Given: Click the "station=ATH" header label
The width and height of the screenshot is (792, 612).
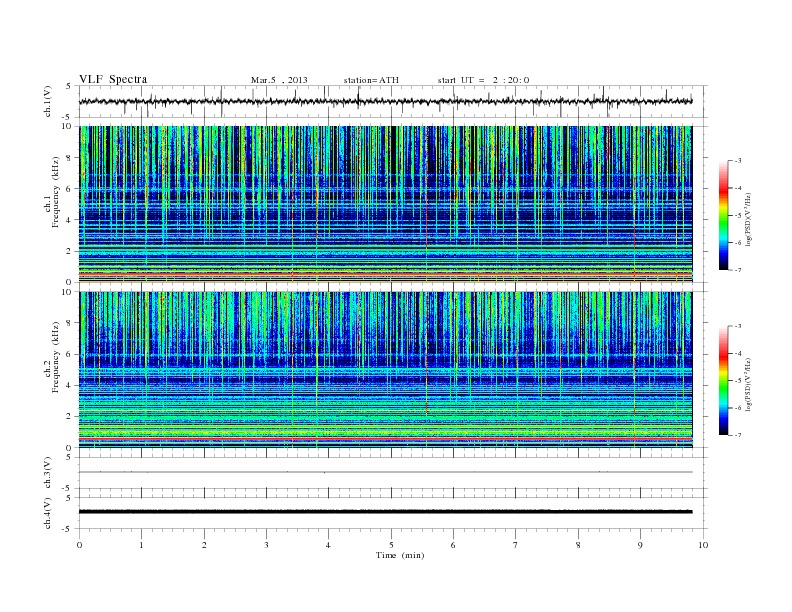Looking at the screenshot, I should click(x=371, y=80).
